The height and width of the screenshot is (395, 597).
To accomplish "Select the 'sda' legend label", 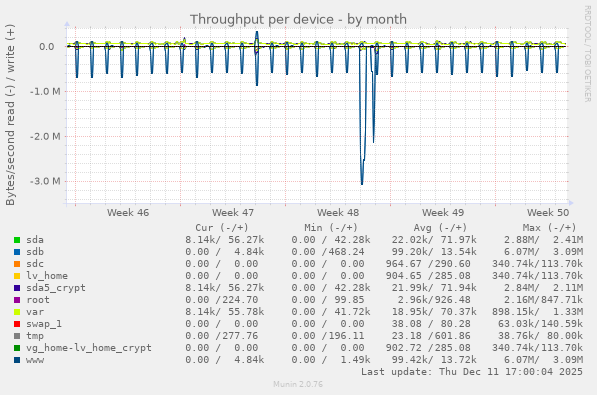I will tap(35, 240).
